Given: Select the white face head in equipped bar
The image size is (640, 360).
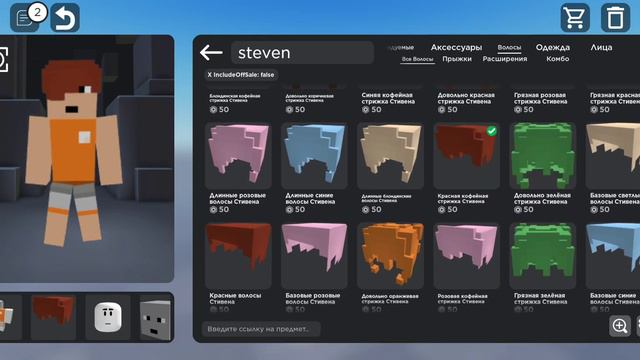Looking at the screenshot, I should click(108, 317).
